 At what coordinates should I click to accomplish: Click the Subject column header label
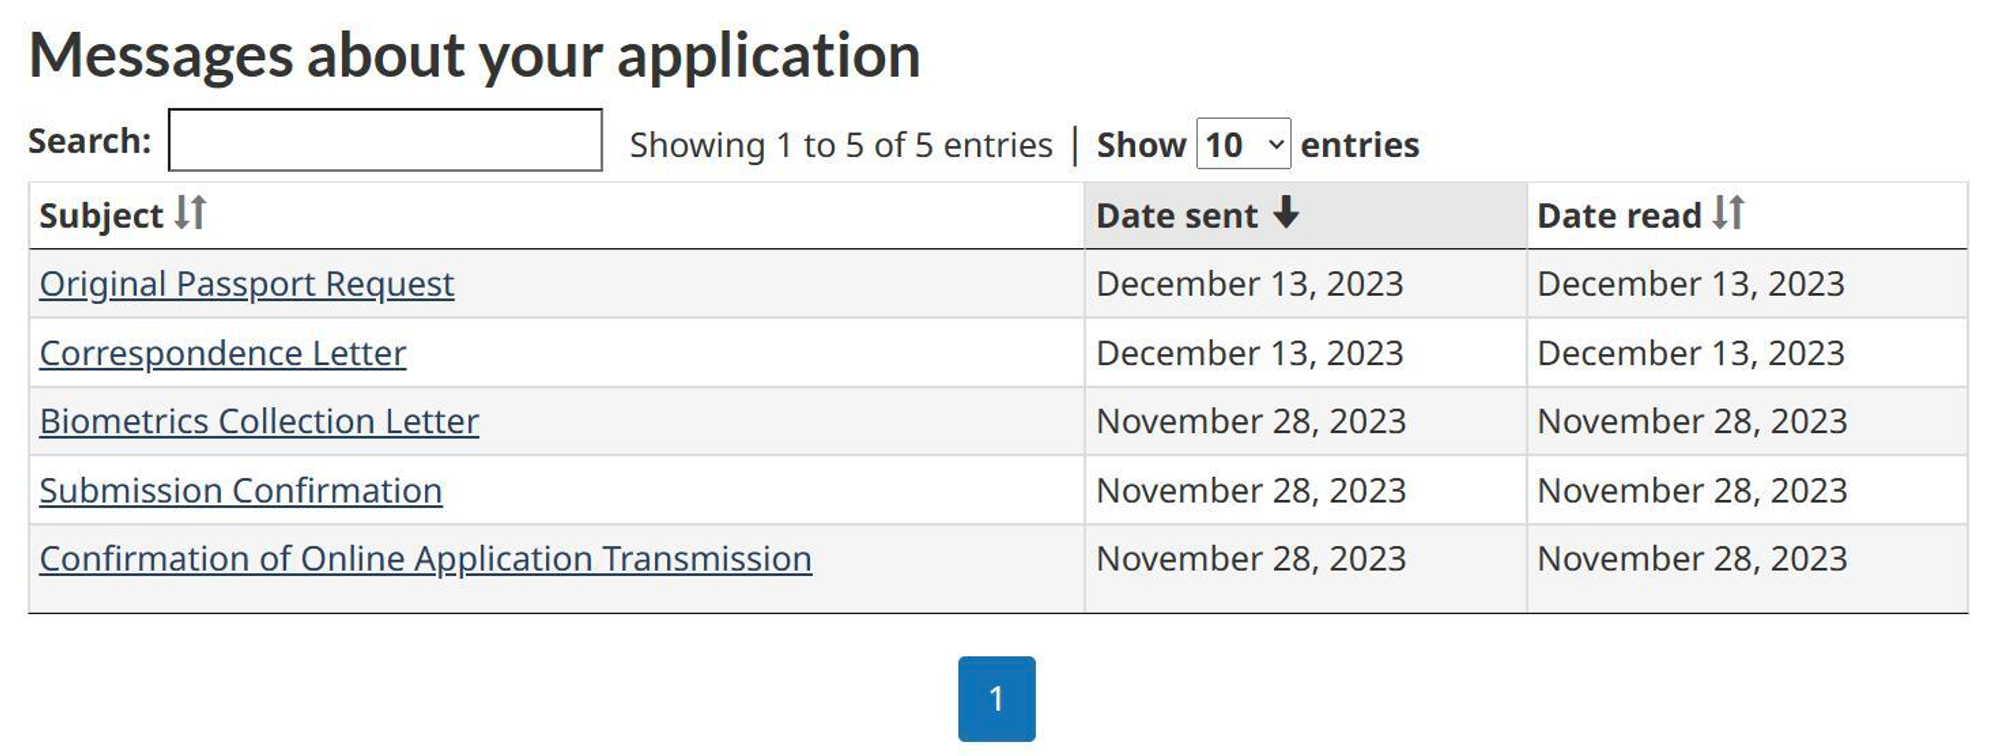(x=101, y=216)
